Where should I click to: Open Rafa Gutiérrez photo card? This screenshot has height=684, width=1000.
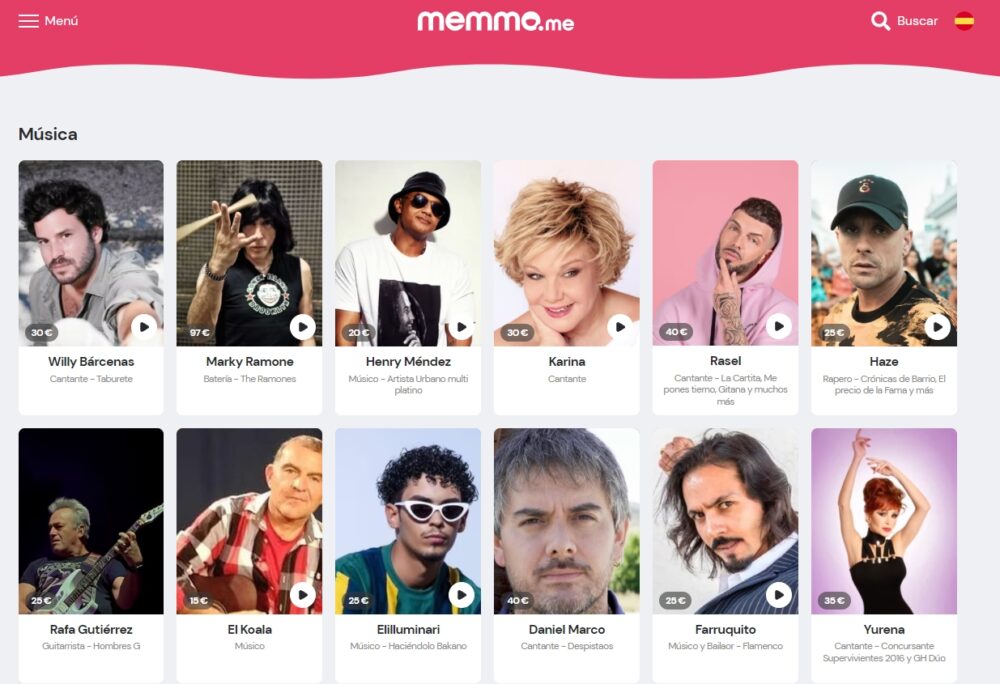pyautogui.click(x=91, y=521)
